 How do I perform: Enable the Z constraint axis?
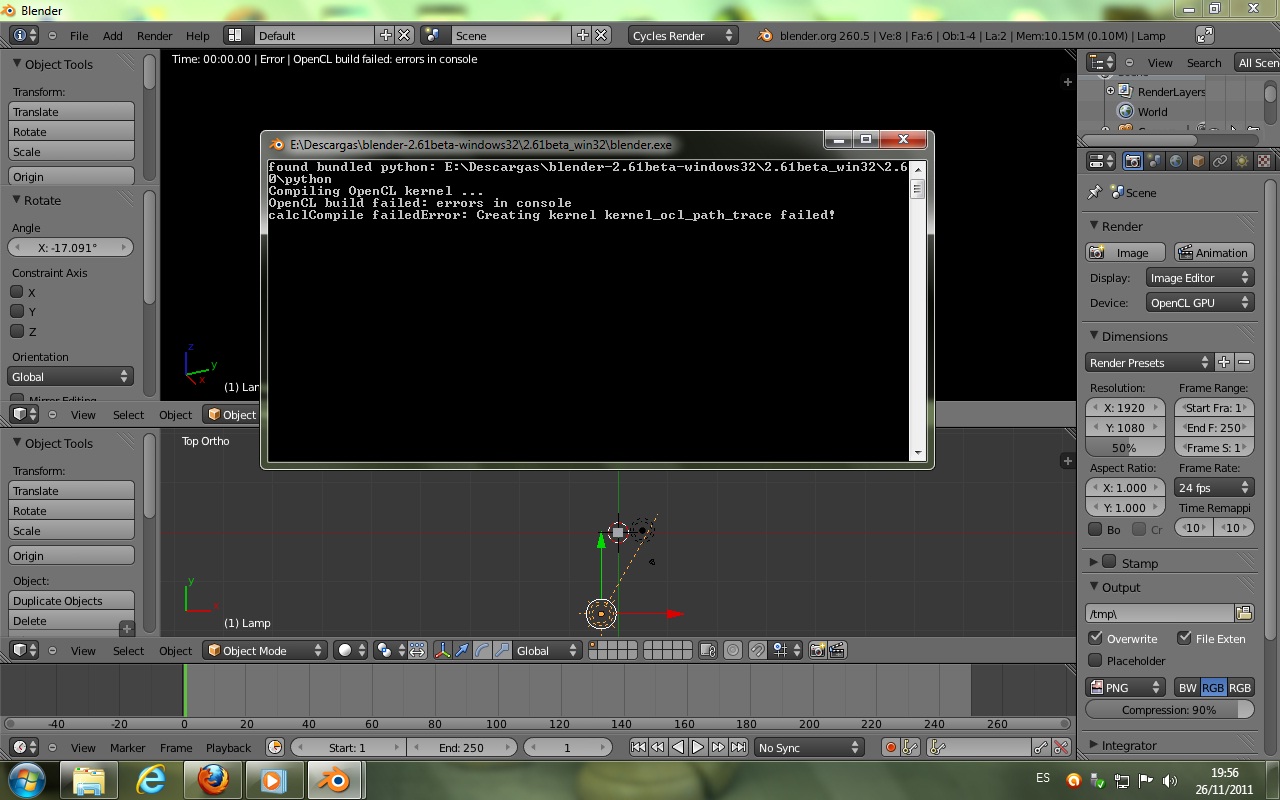17,331
